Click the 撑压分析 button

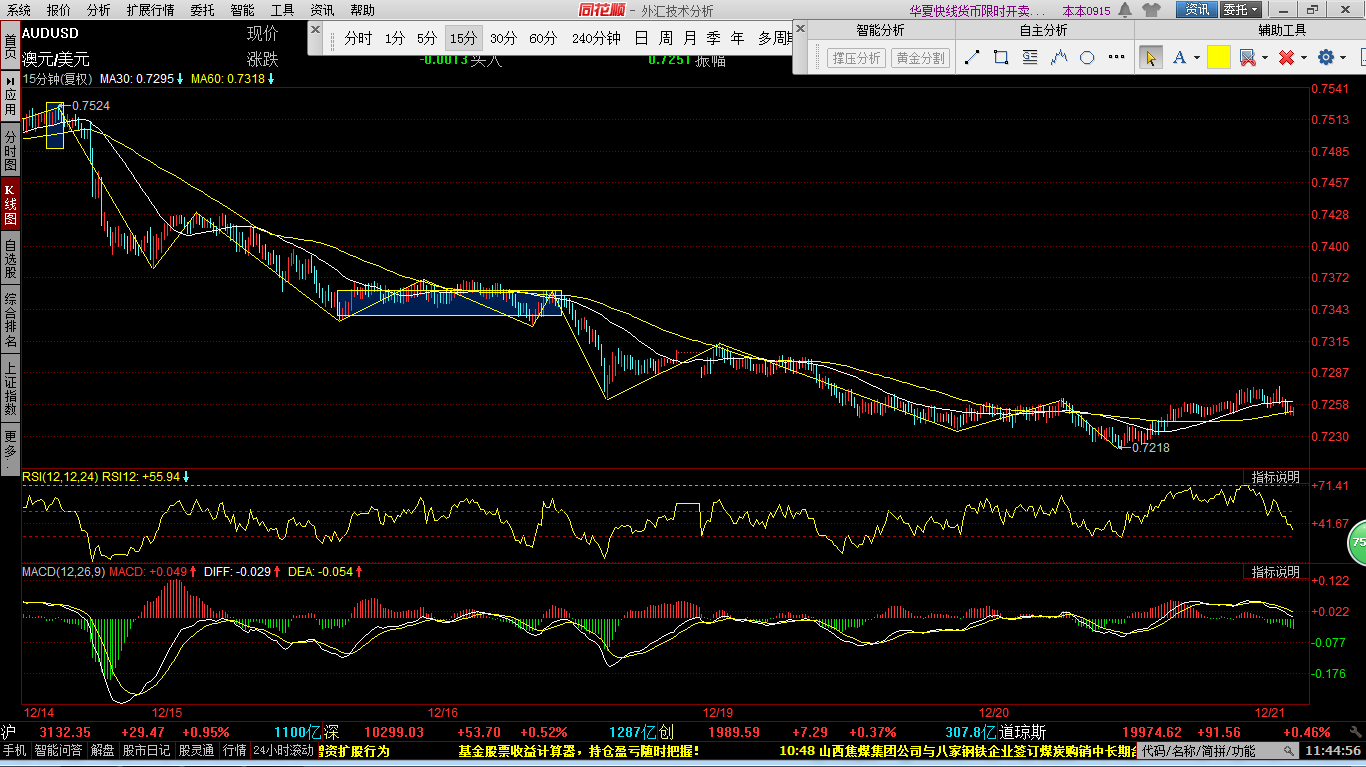point(857,58)
